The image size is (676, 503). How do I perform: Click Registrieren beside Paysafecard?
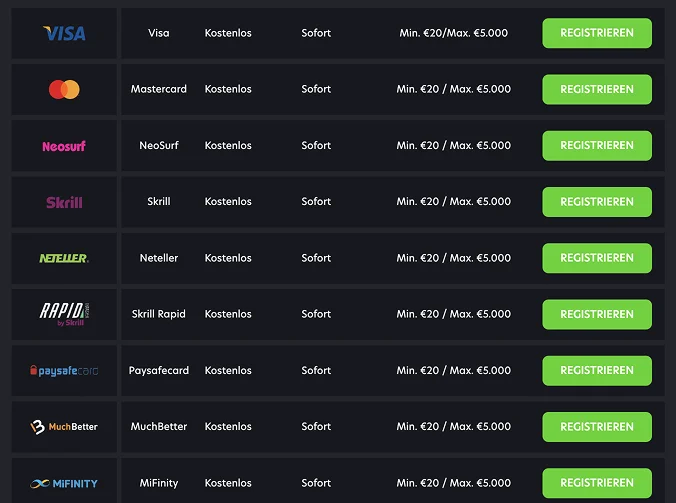(x=597, y=370)
